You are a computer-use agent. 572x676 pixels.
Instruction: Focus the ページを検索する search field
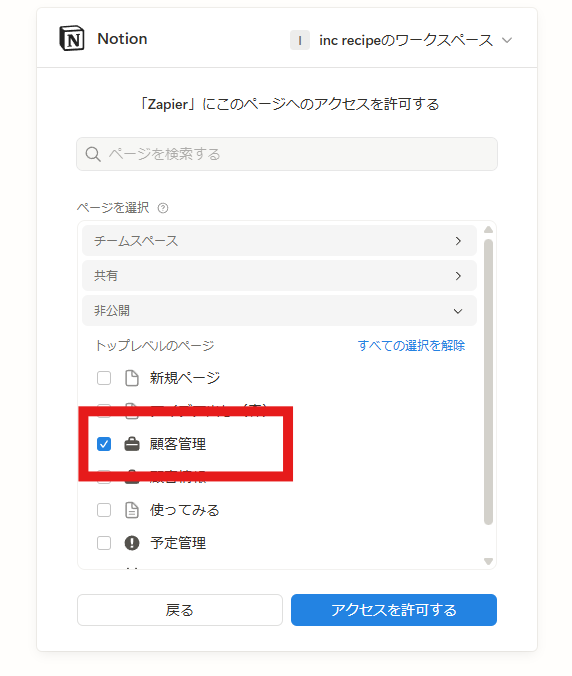tap(287, 154)
